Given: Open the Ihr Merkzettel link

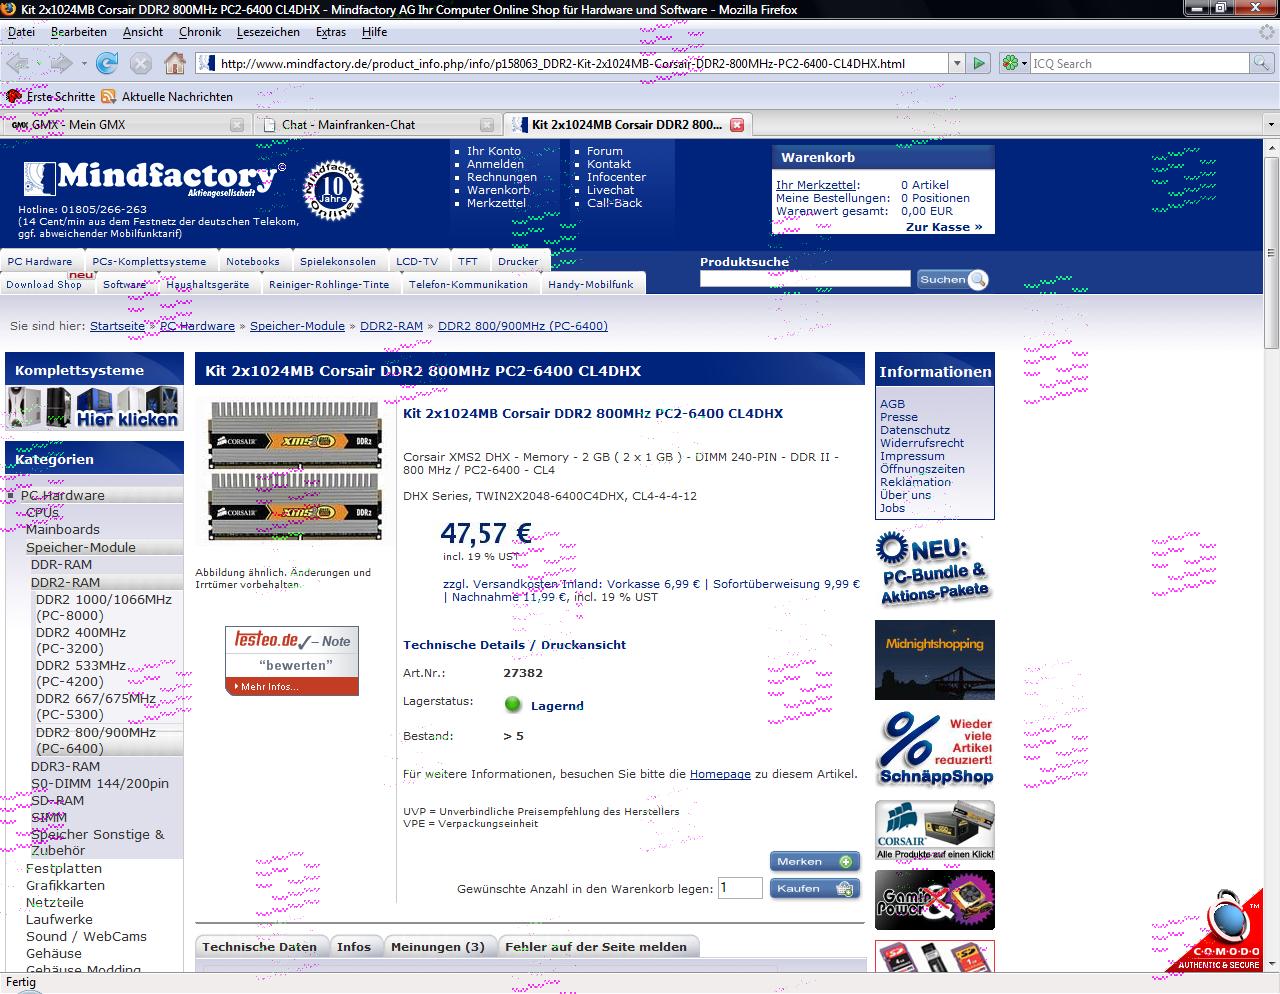Looking at the screenshot, I should [816, 185].
